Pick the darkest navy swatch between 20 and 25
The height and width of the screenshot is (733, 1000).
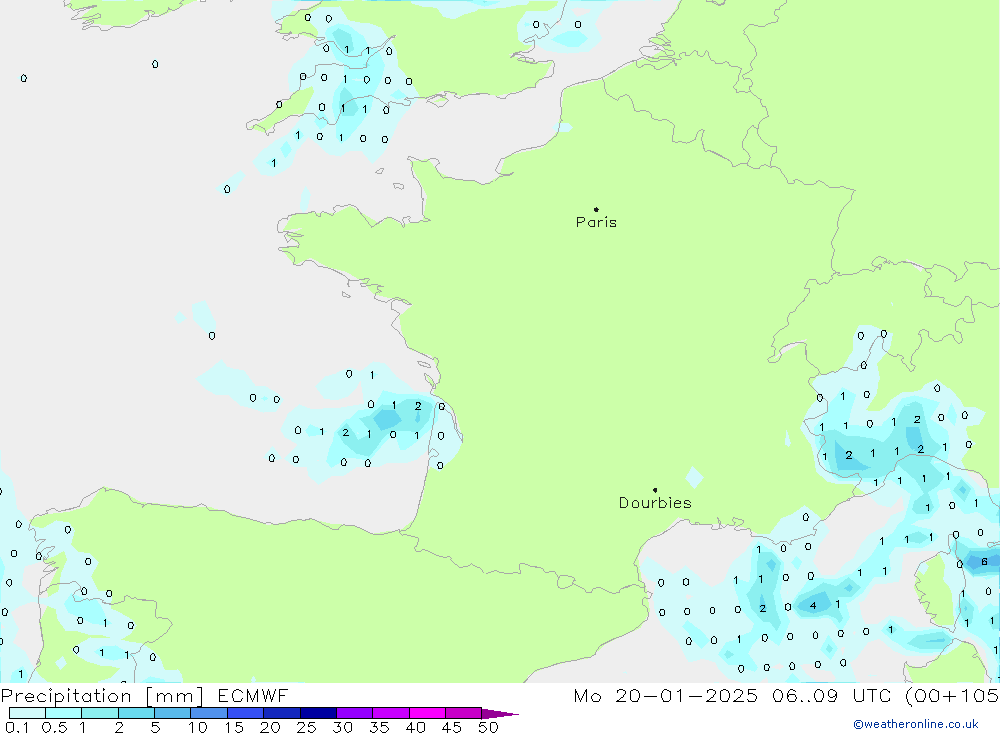pos(281,713)
